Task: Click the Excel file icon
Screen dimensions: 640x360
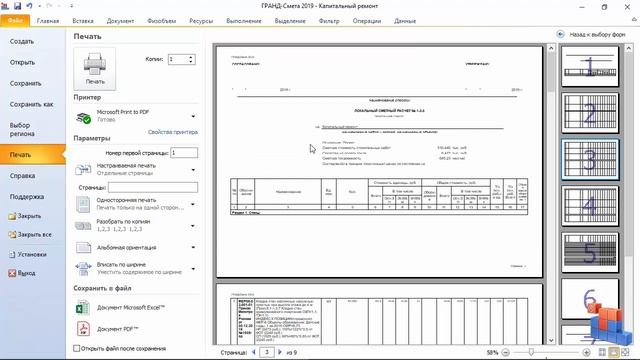Action: (83, 308)
